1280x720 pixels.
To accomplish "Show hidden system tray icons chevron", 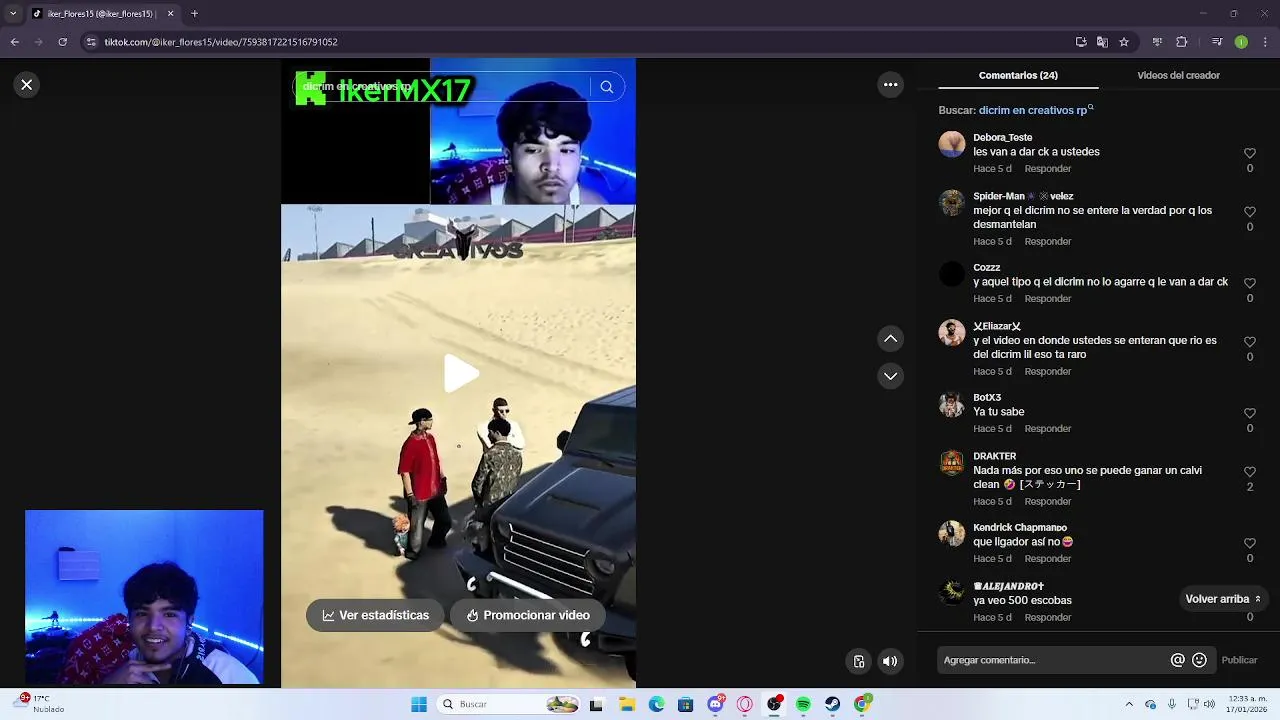I will [x=1129, y=705].
